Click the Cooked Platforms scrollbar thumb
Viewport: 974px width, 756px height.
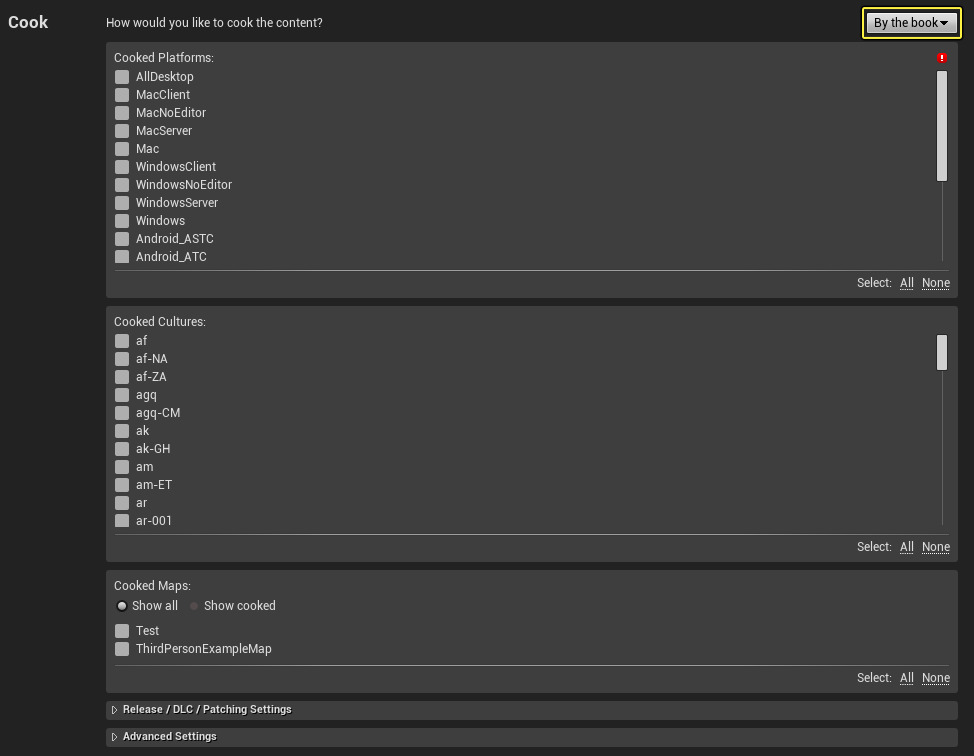[x=942, y=125]
